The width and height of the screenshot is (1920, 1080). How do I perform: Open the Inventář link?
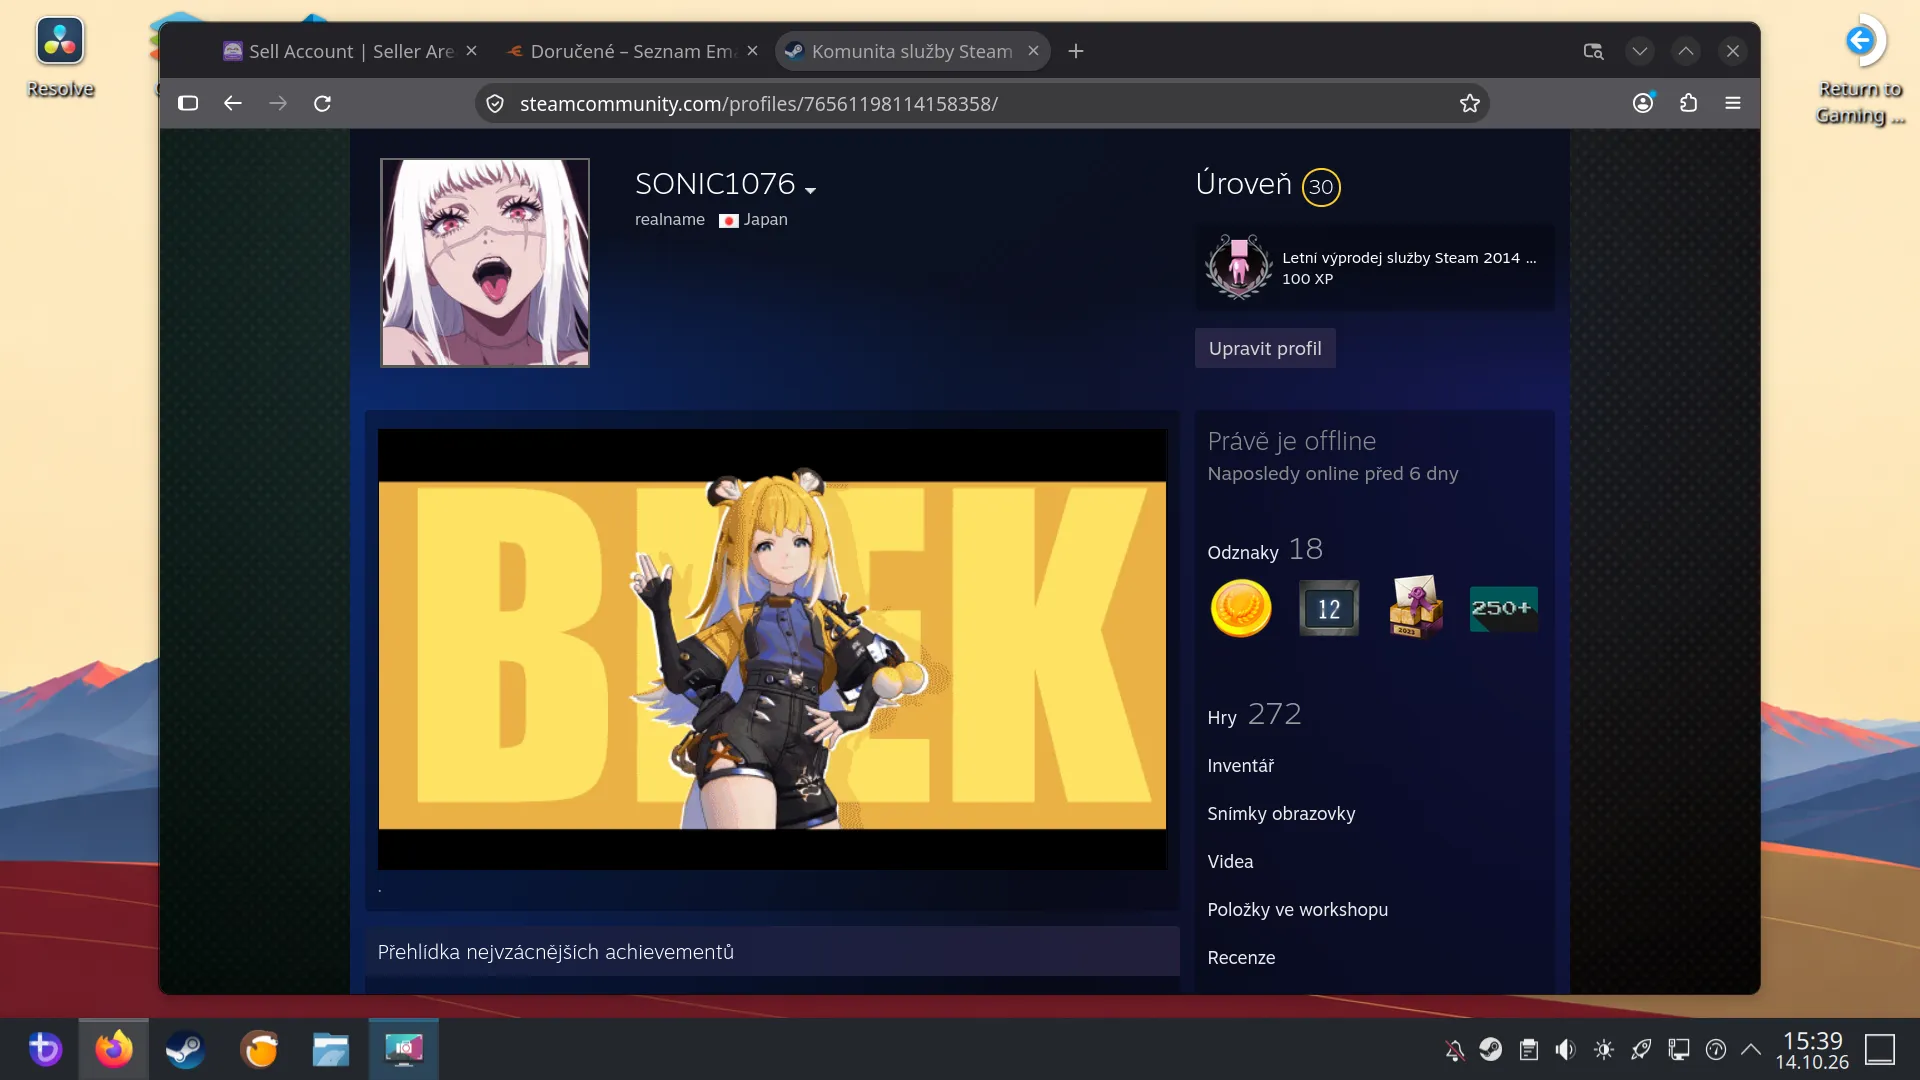(x=1240, y=765)
